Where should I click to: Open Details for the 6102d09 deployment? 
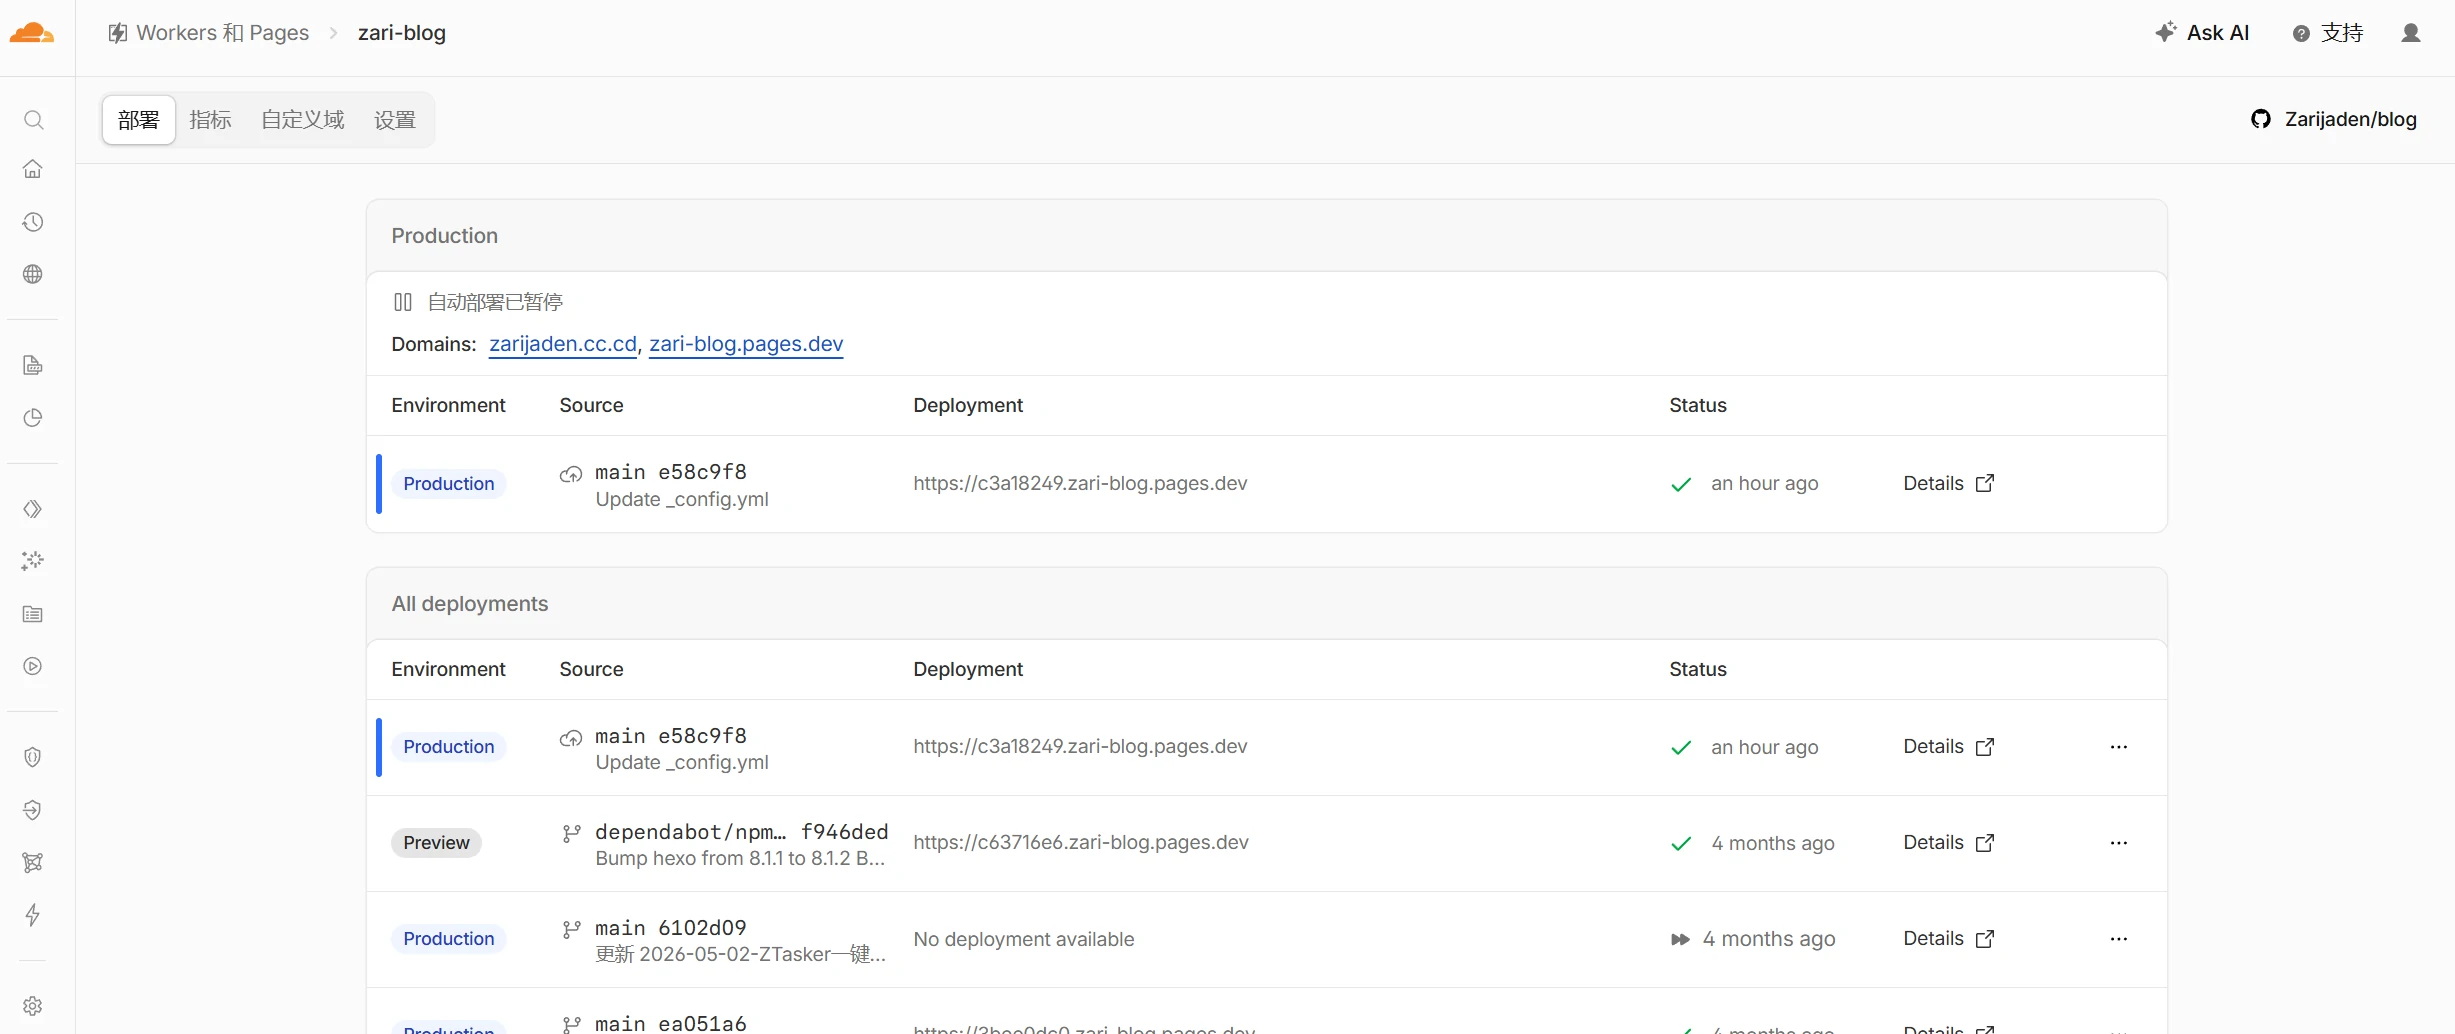point(1949,939)
